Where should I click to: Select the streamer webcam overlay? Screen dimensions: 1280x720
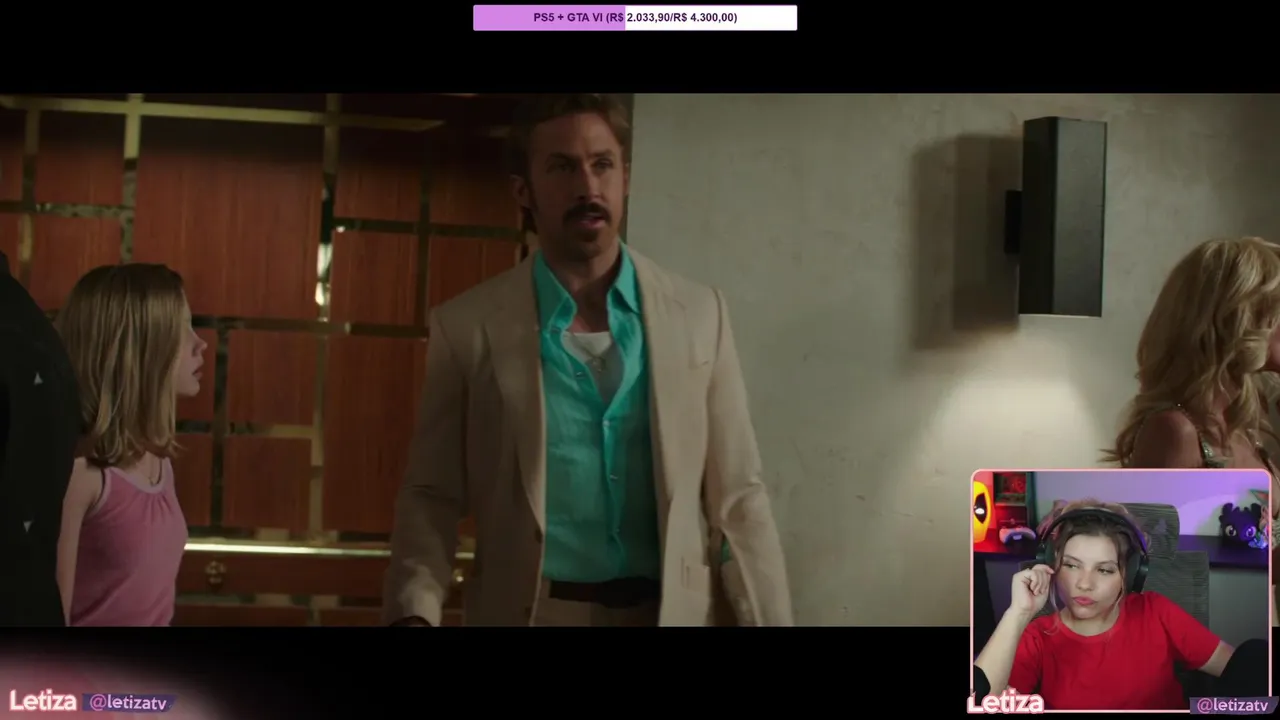(x=1121, y=590)
